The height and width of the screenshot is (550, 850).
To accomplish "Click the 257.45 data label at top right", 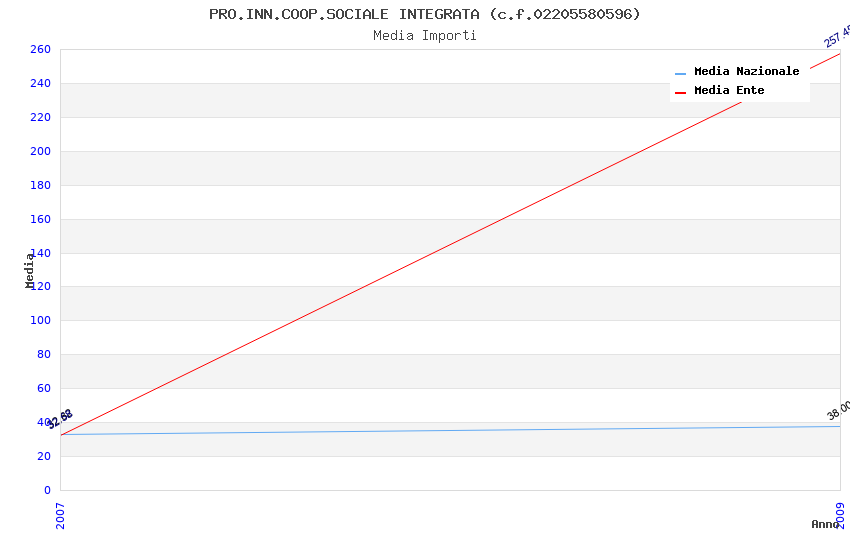I will [837, 36].
